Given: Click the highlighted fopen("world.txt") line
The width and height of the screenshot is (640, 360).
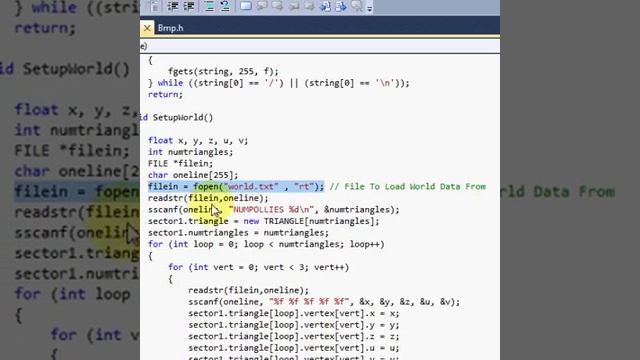Looking at the screenshot, I should (236, 187).
